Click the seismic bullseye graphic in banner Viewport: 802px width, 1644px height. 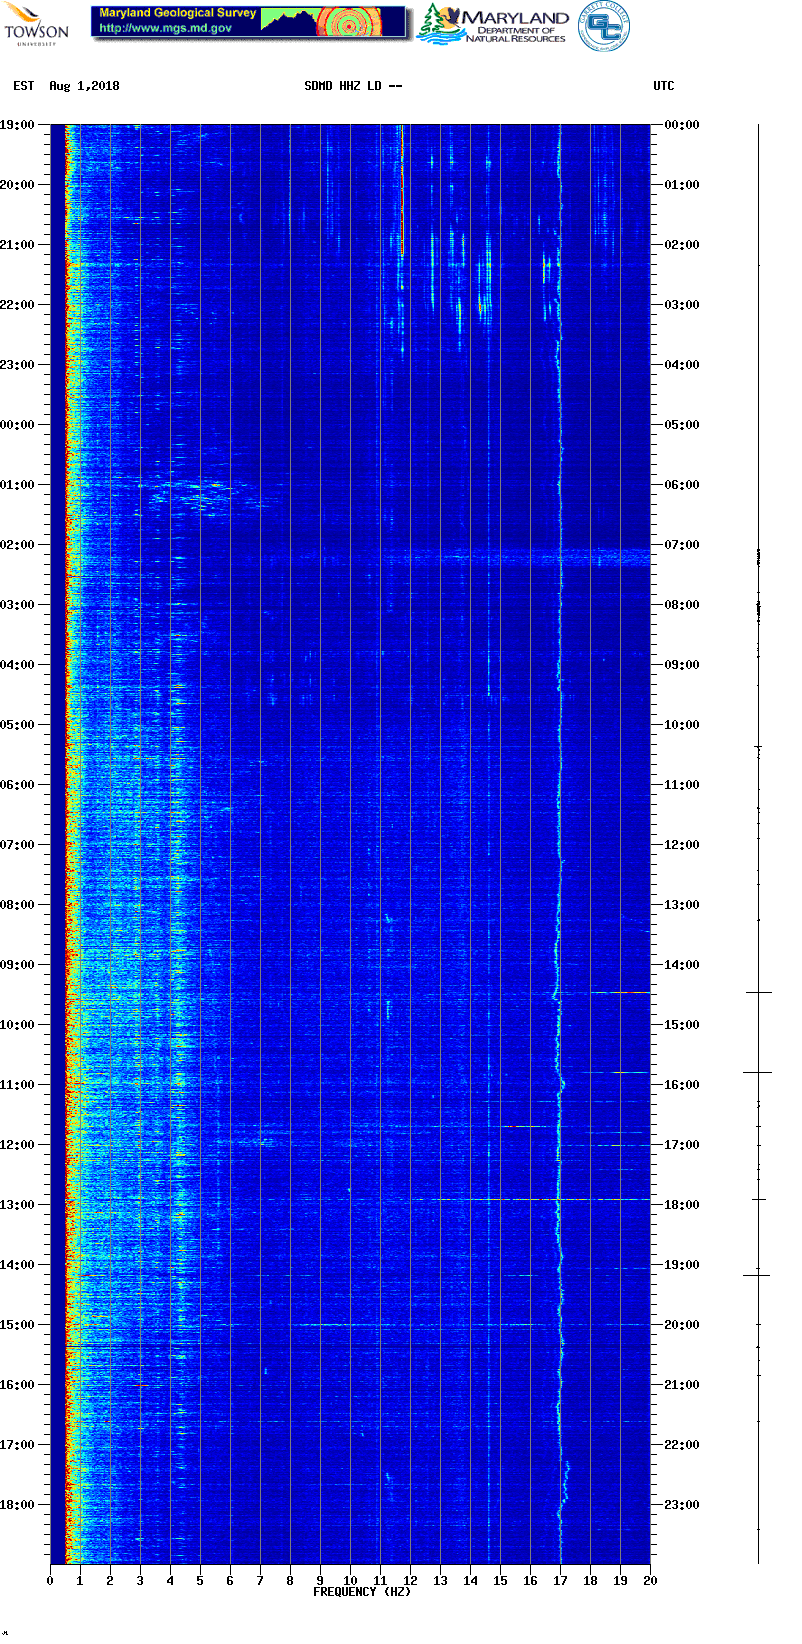click(x=349, y=23)
